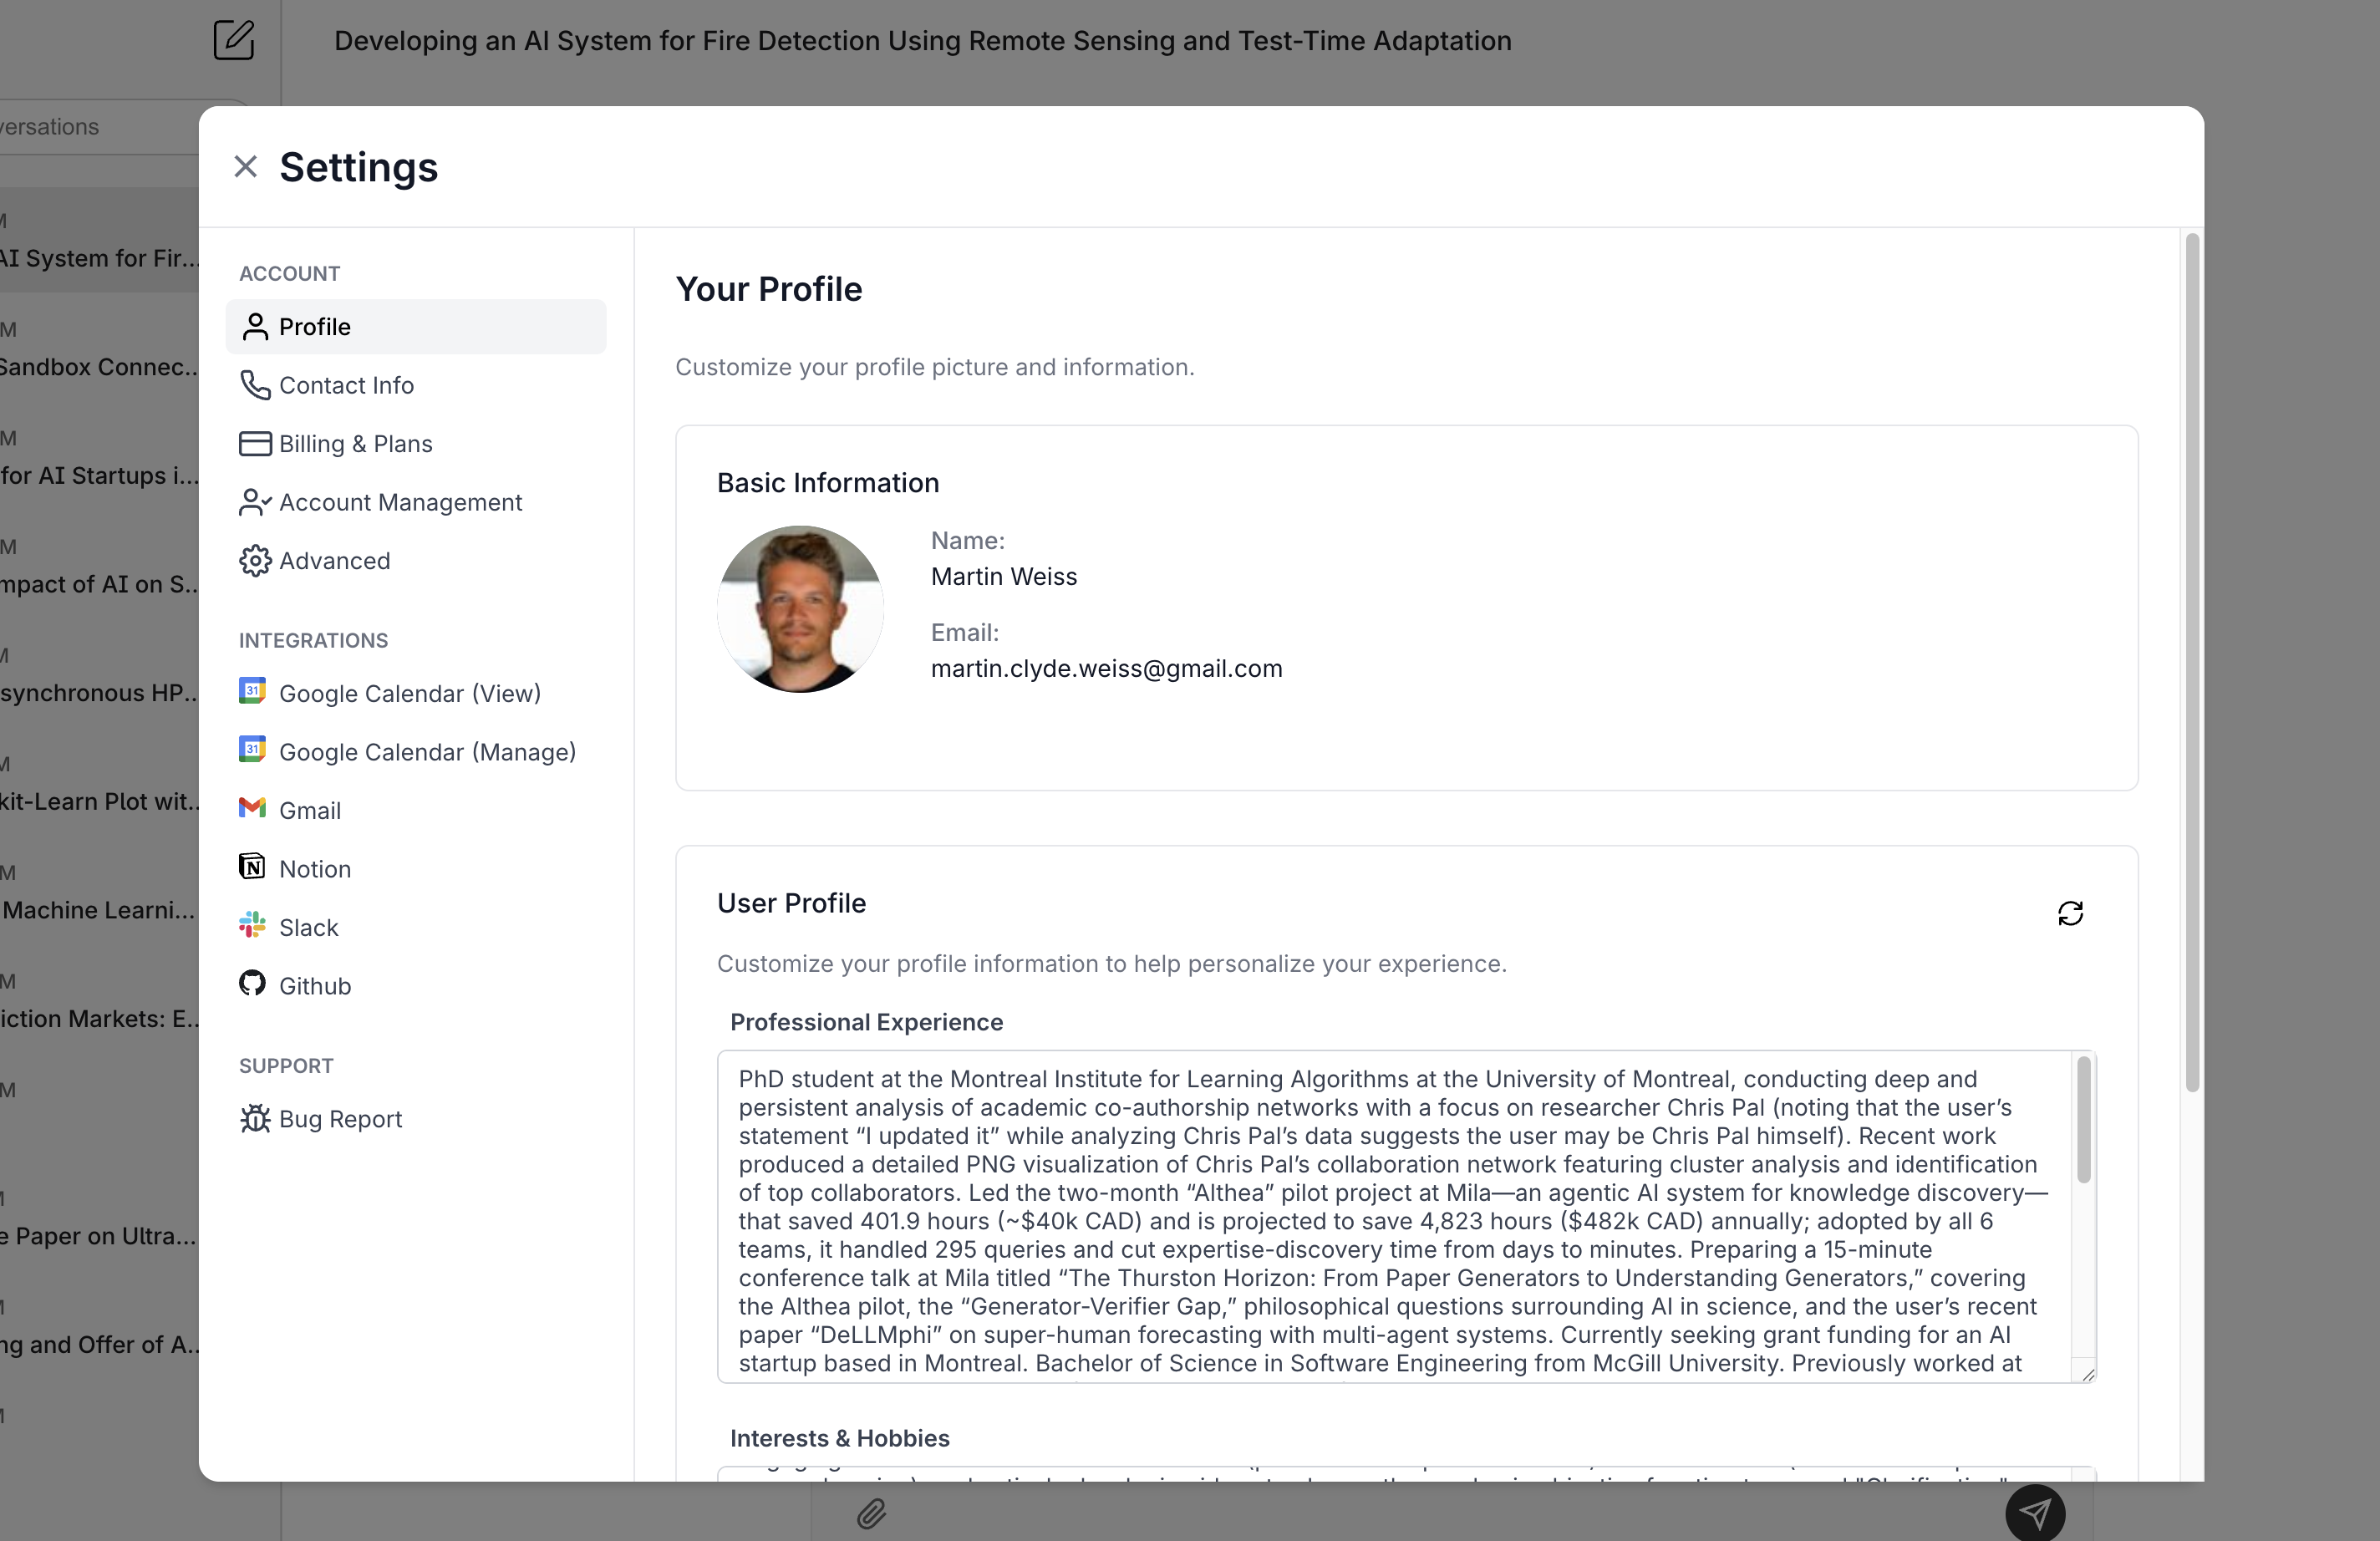Open the Notion integration page
The height and width of the screenshot is (1541, 2380).
(x=314, y=868)
